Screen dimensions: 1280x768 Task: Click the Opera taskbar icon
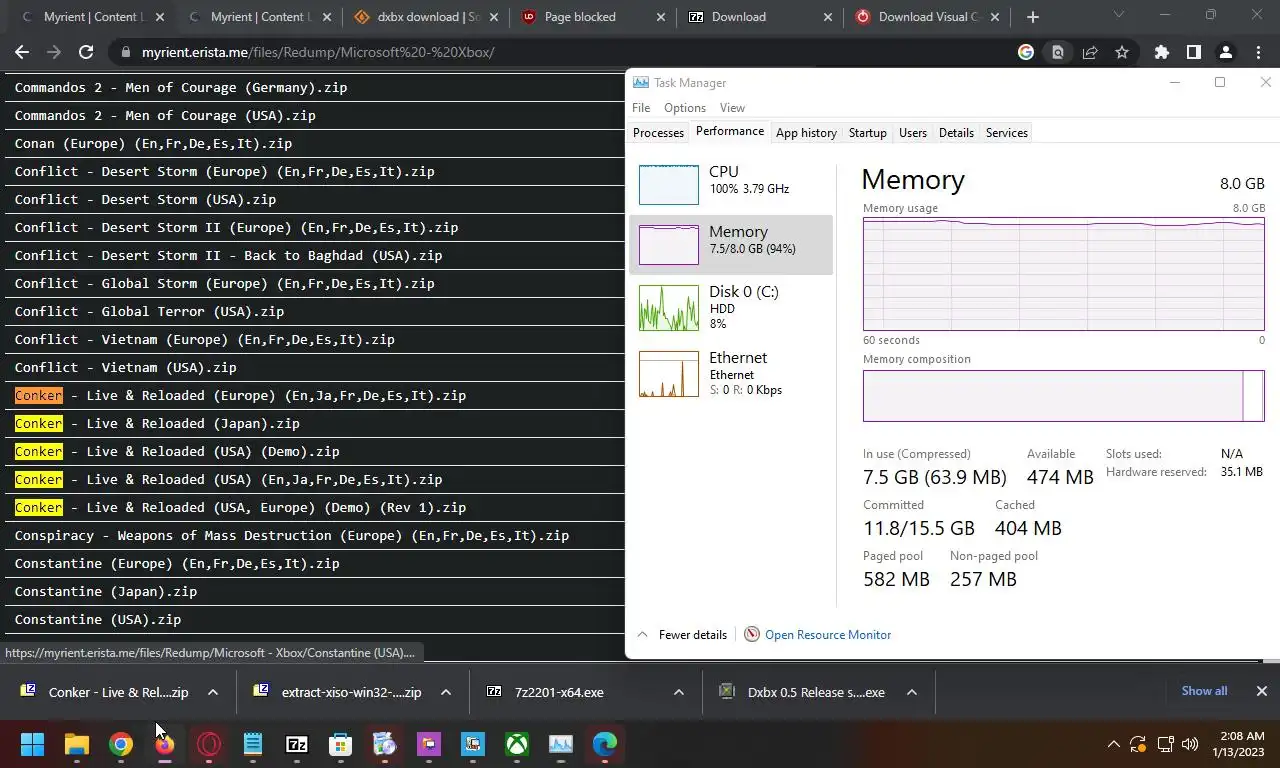(209, 744)
